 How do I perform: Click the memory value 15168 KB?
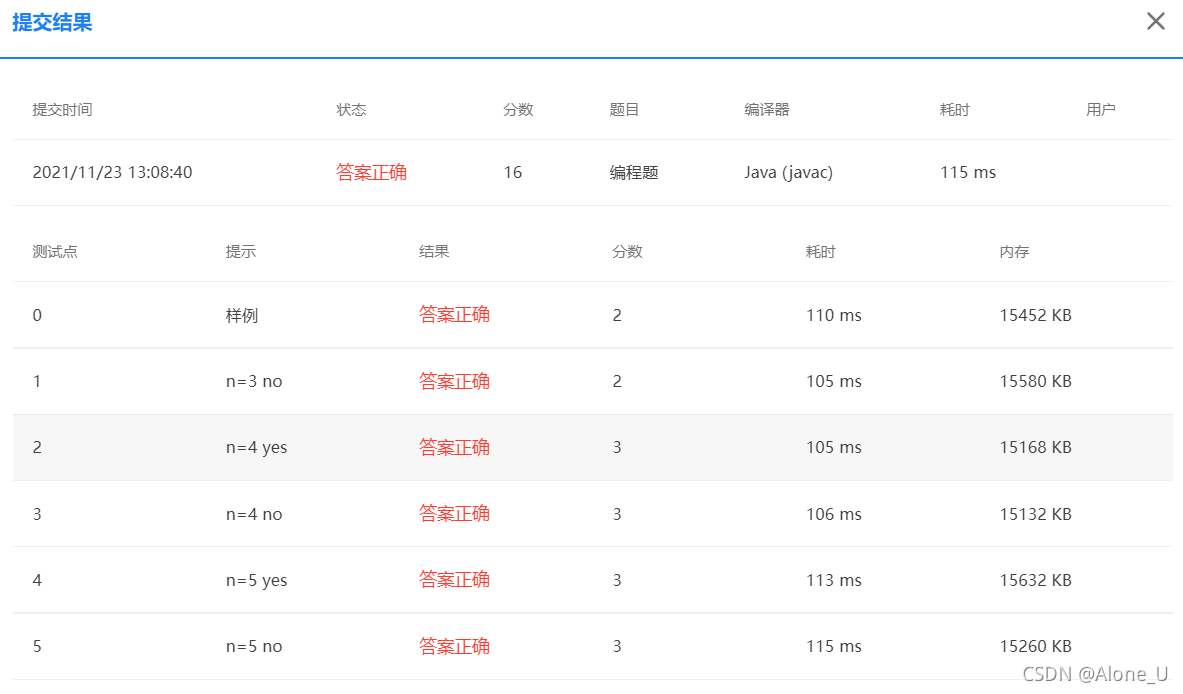(1035, 447)
